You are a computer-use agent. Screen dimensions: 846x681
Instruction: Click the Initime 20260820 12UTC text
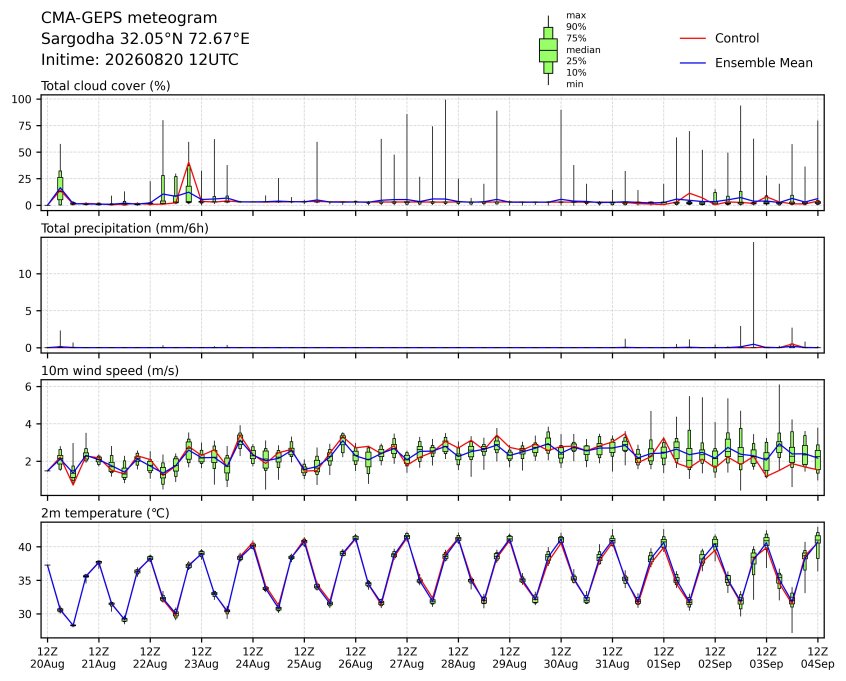pyautogui.click(x=140, y=59)
